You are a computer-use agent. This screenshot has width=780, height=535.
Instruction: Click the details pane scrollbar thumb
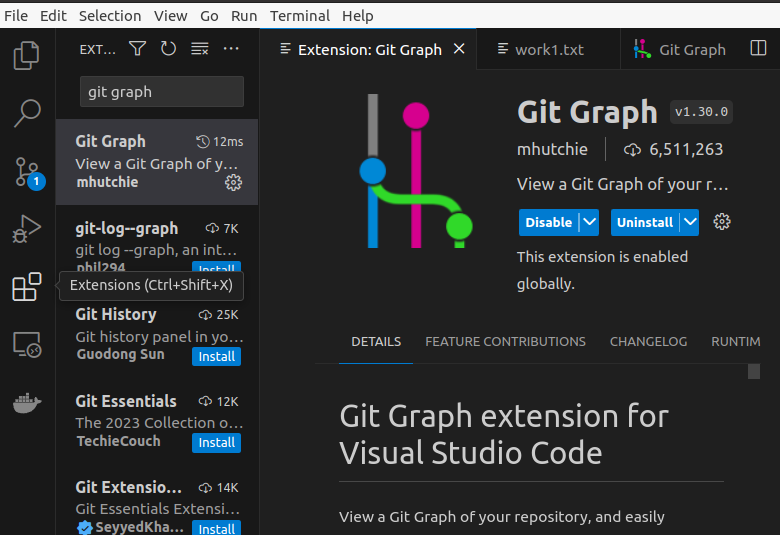click(x=754, y=371)
